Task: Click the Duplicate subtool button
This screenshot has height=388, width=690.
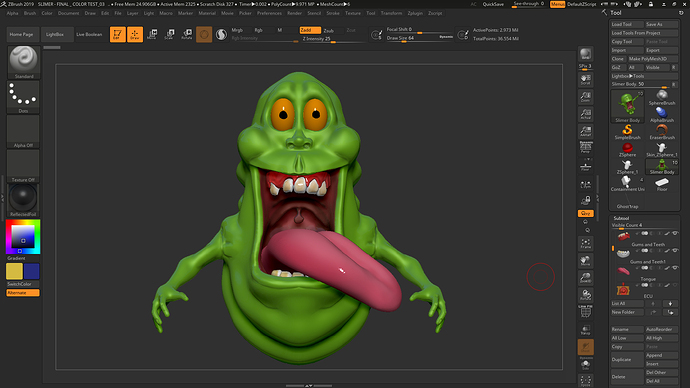Action: tap(627, 359)
